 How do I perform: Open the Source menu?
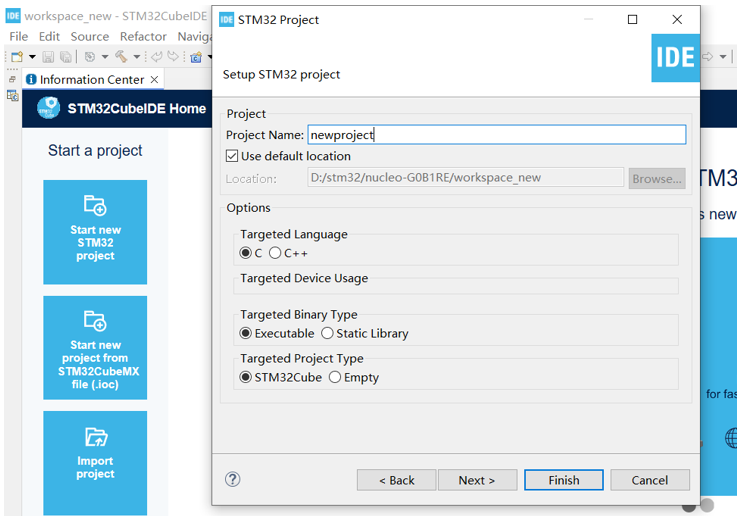pos(89,36)
